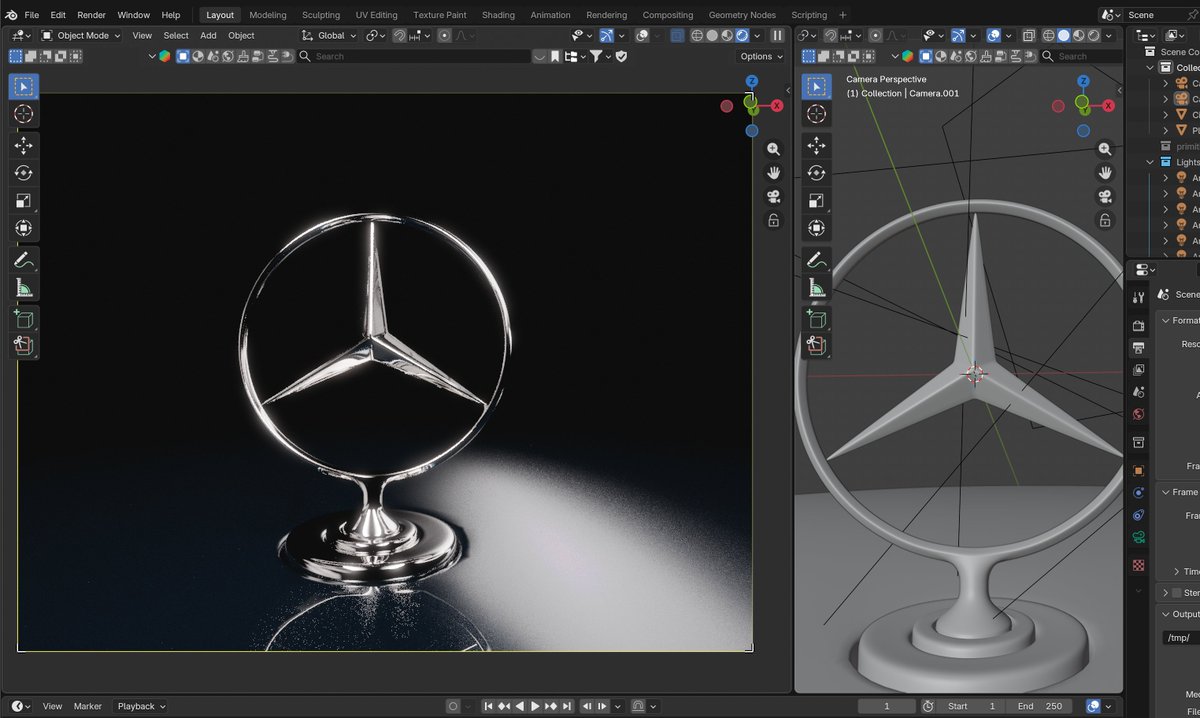Viewport: 1200px width, 718px height.
Task: Activate Move tool in Camera Perspective viewport
Action: (816, 146)
